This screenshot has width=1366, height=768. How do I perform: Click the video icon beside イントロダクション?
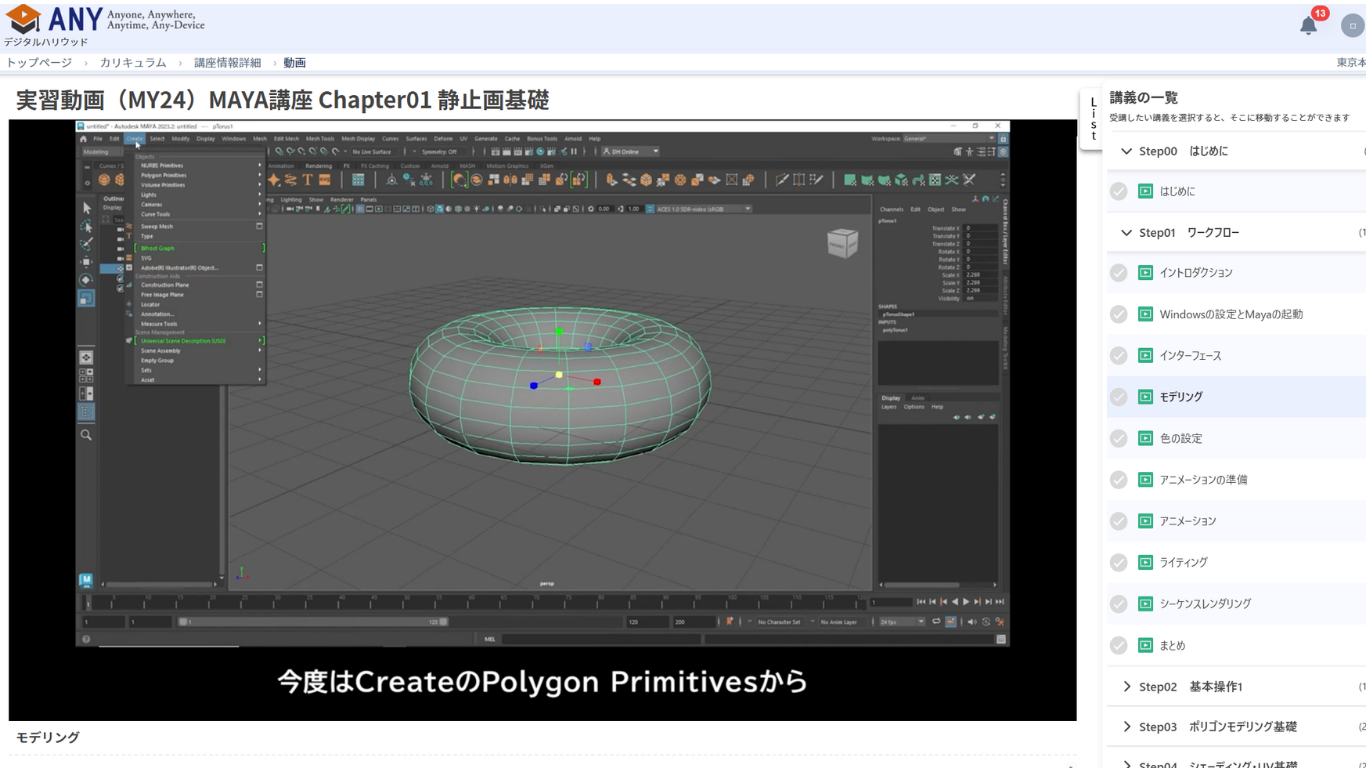coord(1145,273)
